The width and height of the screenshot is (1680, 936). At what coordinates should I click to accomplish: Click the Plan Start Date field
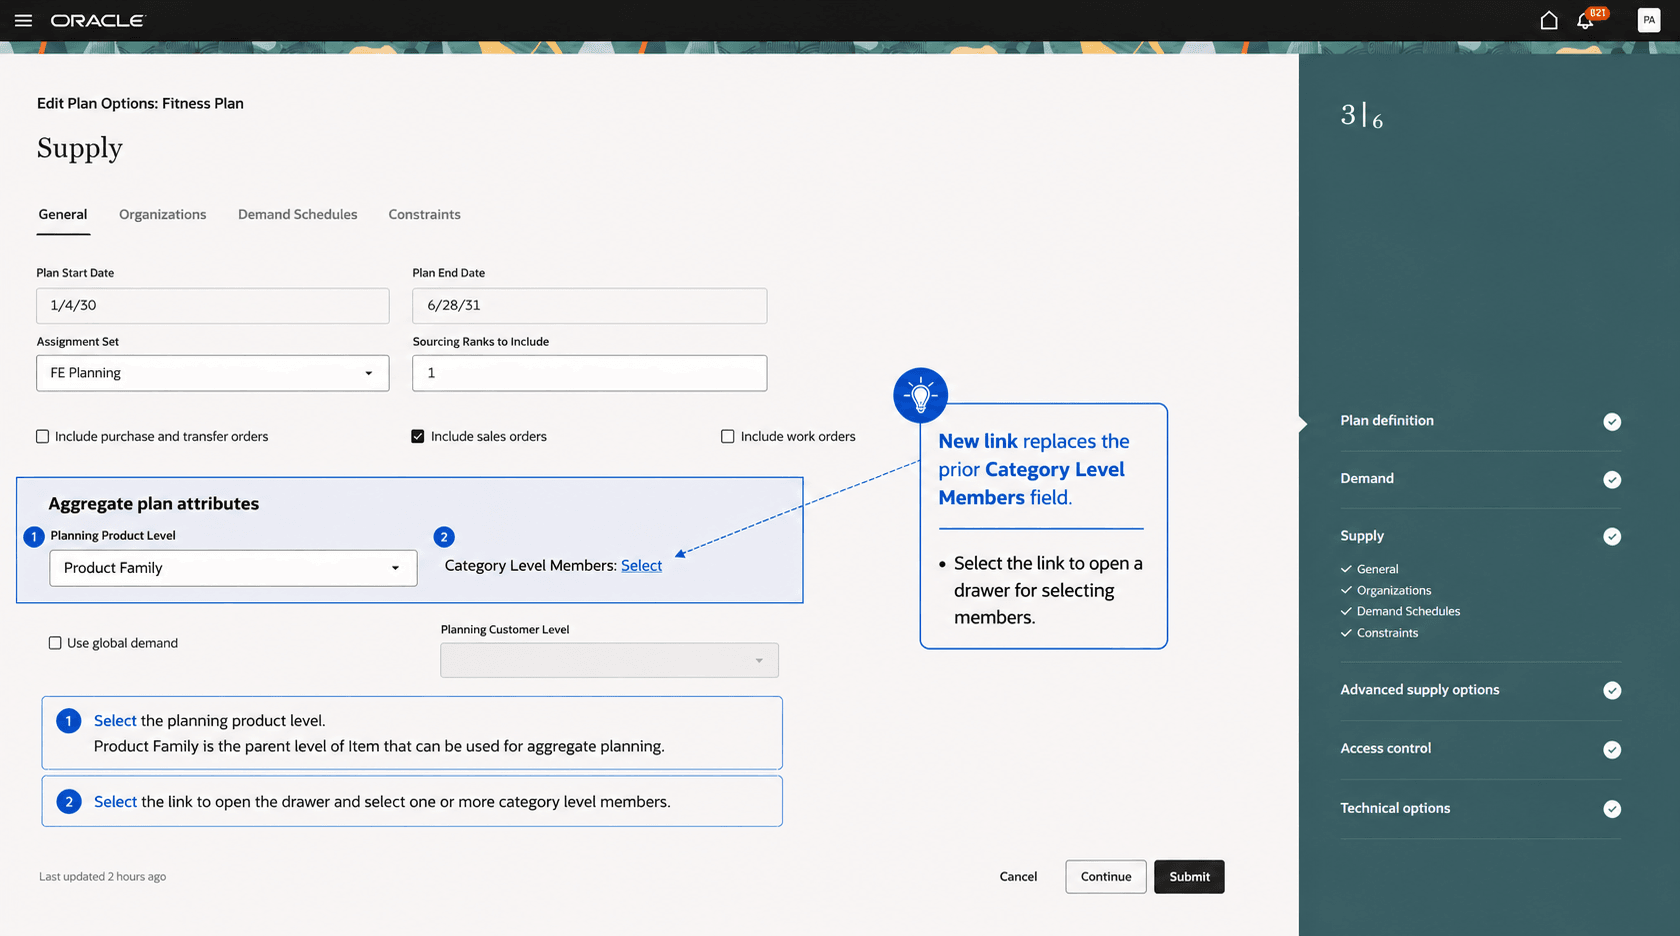(213, 306)
